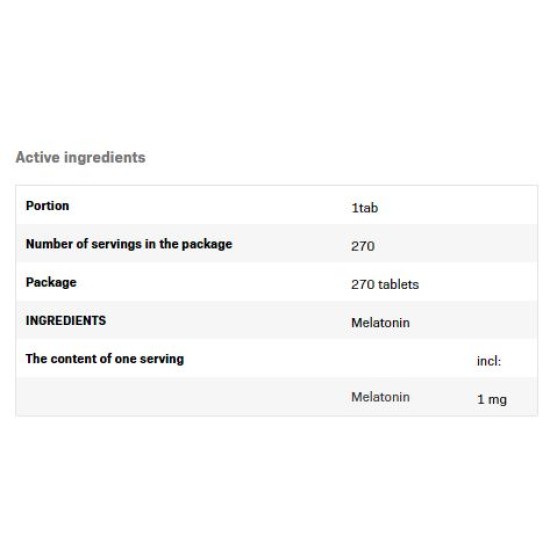Select the INGREDIENTS row label

(x=66, y=321)
